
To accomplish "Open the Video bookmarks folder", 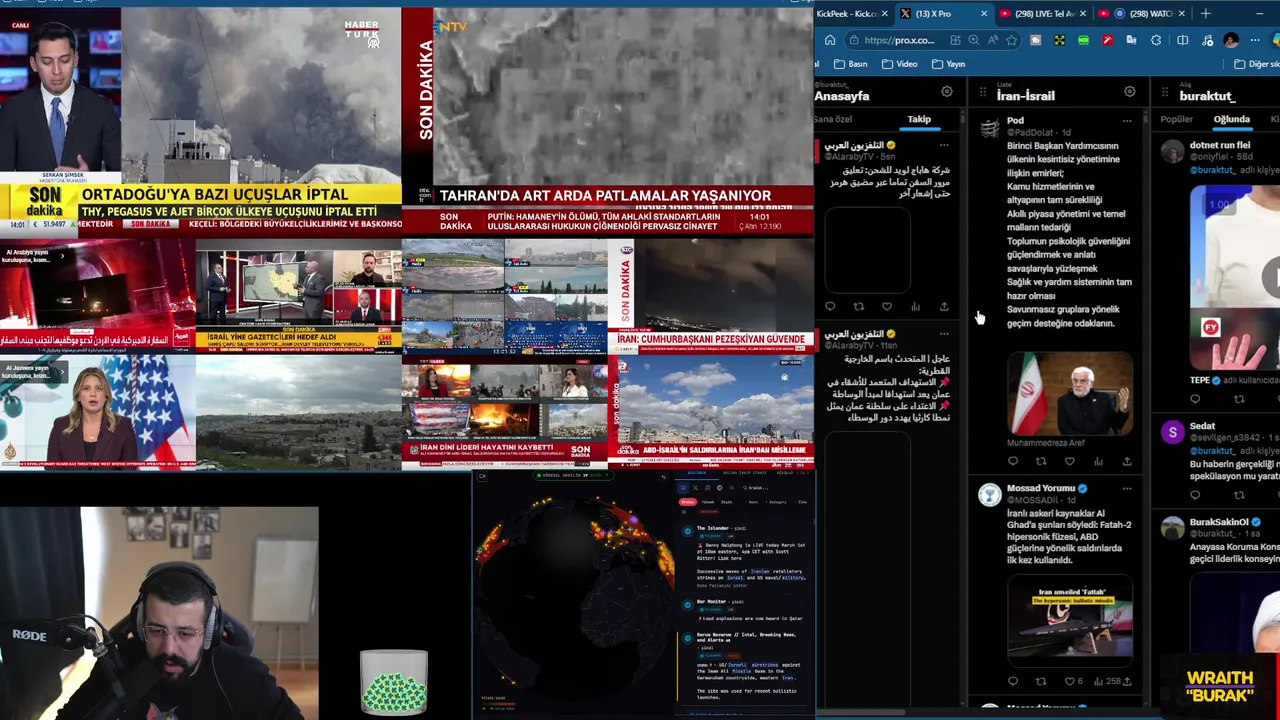I will tap(899, 64).
